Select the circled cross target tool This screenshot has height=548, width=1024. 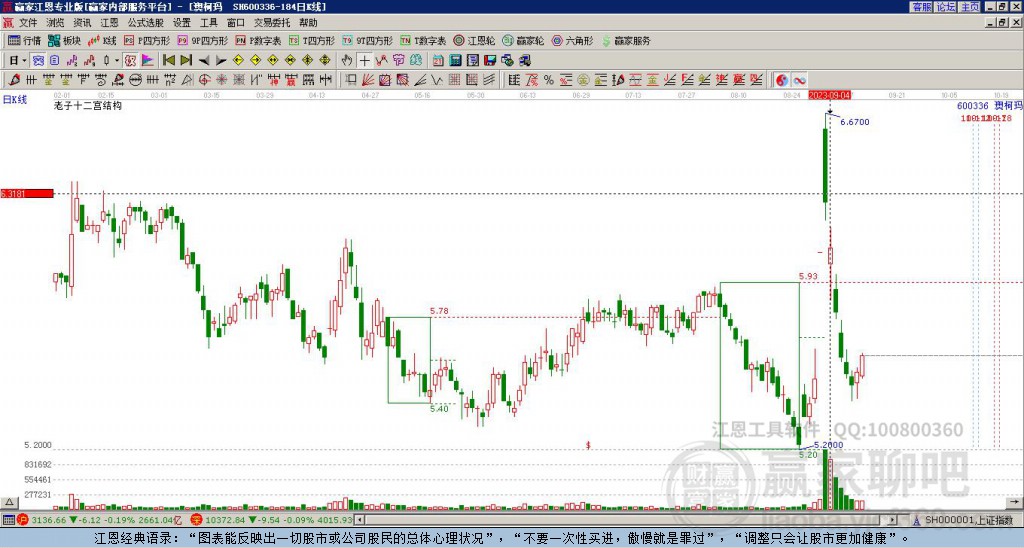click(204, 80)
